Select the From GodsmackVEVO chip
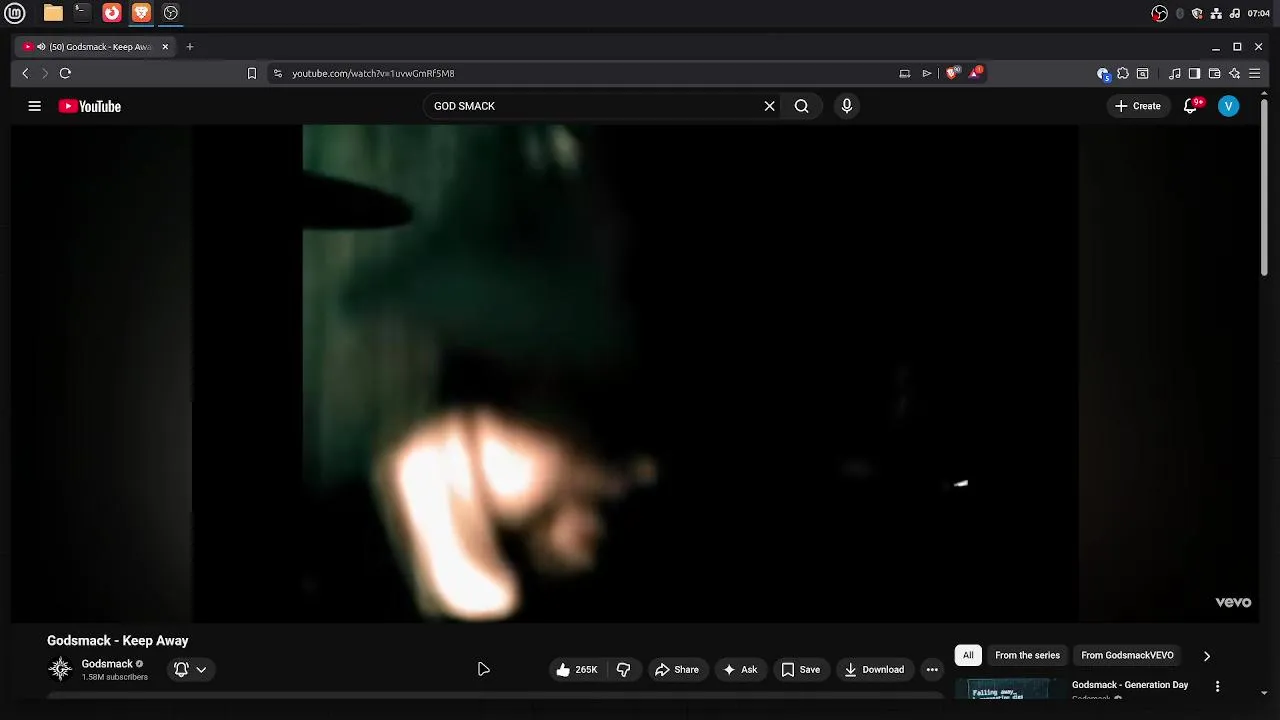Screen dimensions: 1280x720 pos(1127,656)
